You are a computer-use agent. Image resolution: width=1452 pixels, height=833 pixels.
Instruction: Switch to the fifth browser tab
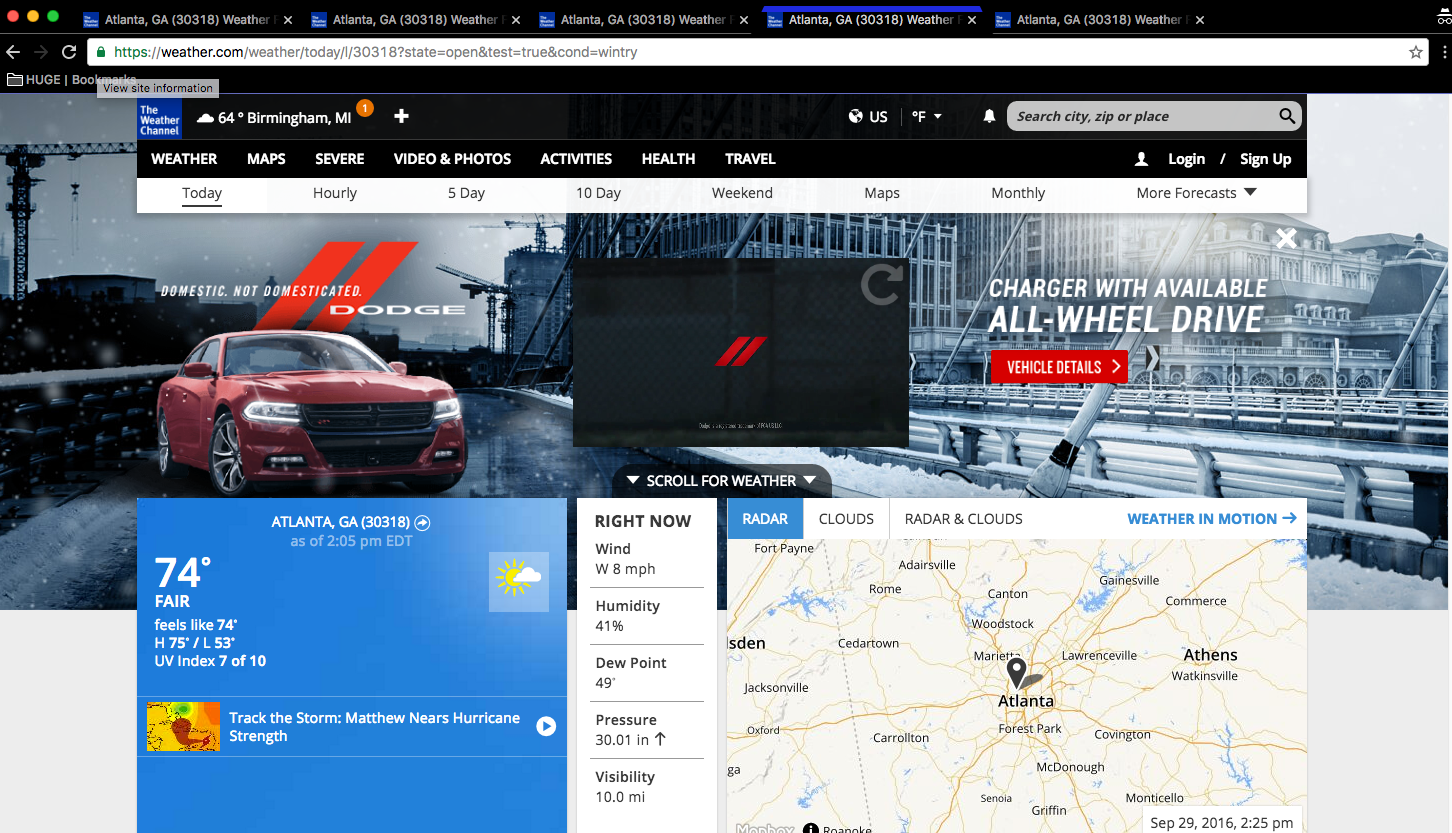click(1098, 20)
